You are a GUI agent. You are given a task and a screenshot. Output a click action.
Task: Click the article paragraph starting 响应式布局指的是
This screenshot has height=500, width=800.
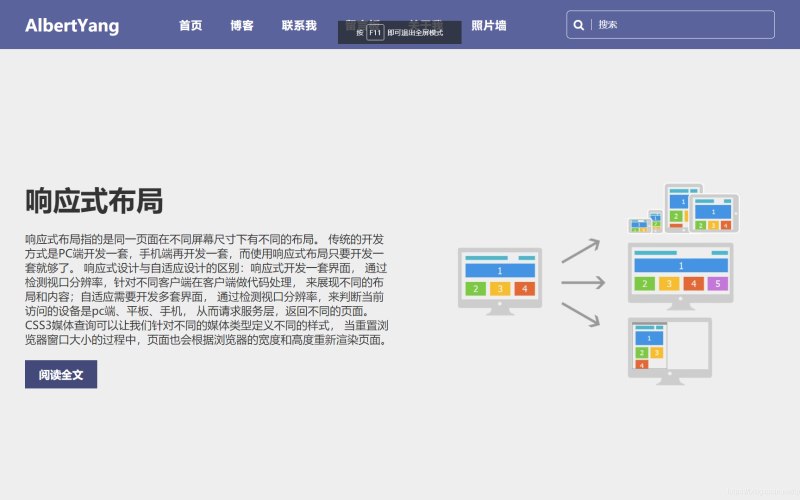pos(207,289)
